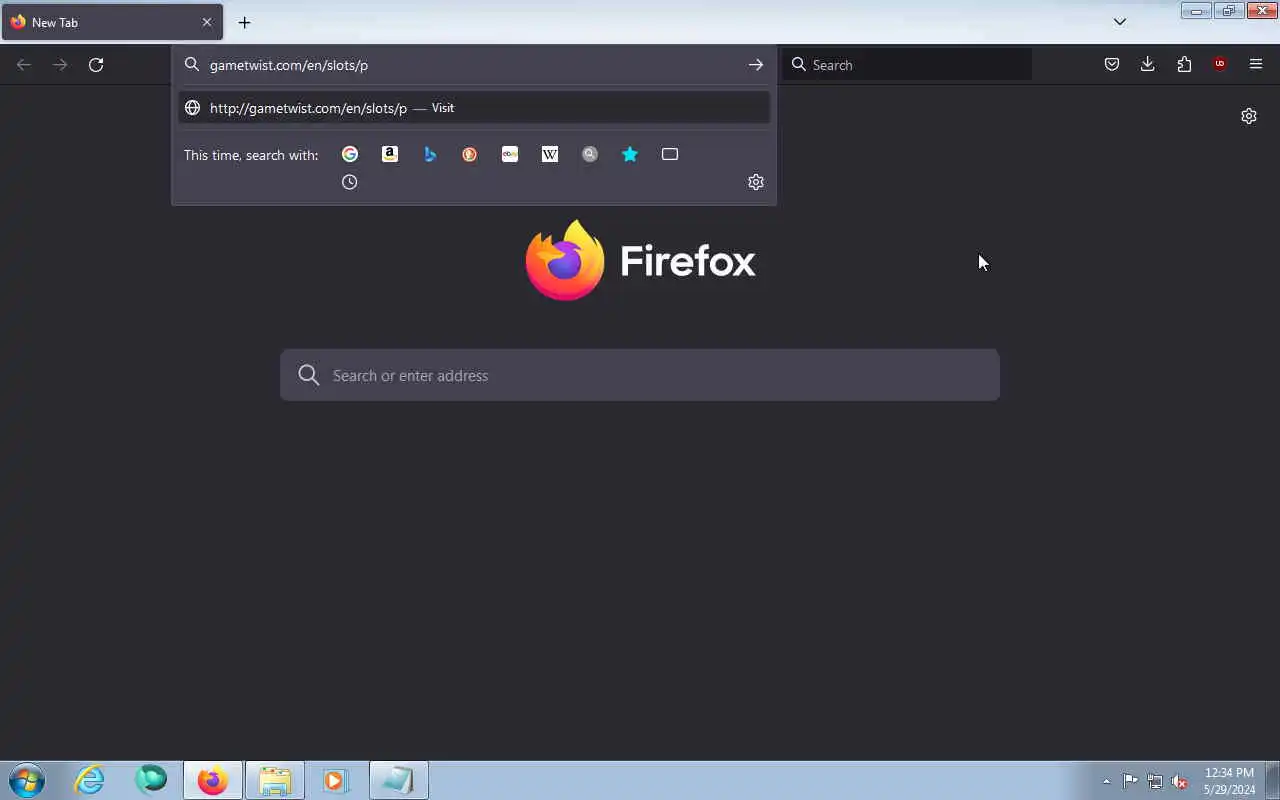Search bookmarks with the star icon
The width and height of the screenshot is (1280, 800).
(630, 154)
